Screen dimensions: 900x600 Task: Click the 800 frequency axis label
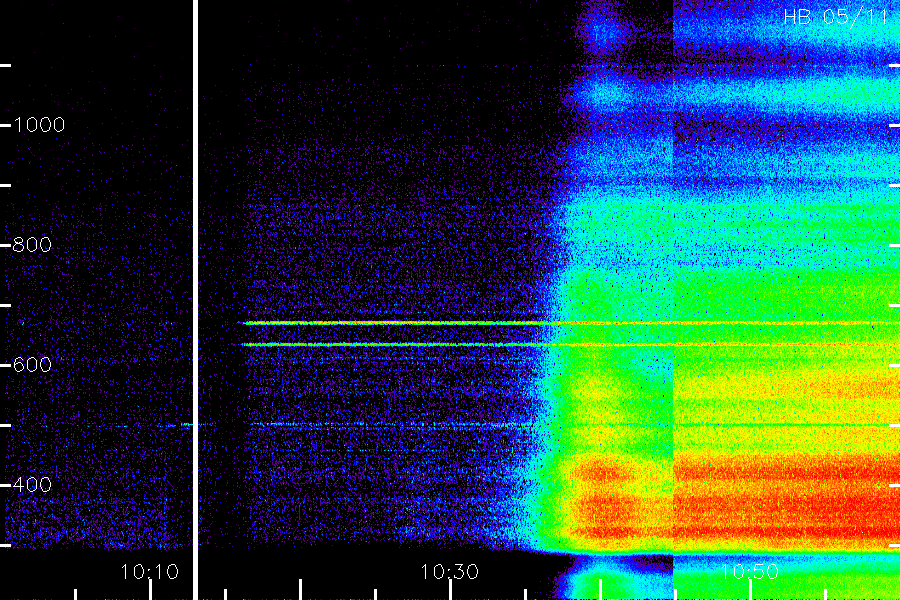click(32, 245)
